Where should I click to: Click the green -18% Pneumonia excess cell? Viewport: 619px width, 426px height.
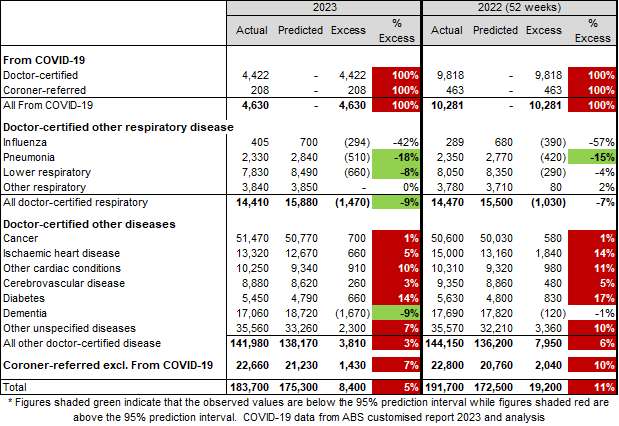point(399,156)
